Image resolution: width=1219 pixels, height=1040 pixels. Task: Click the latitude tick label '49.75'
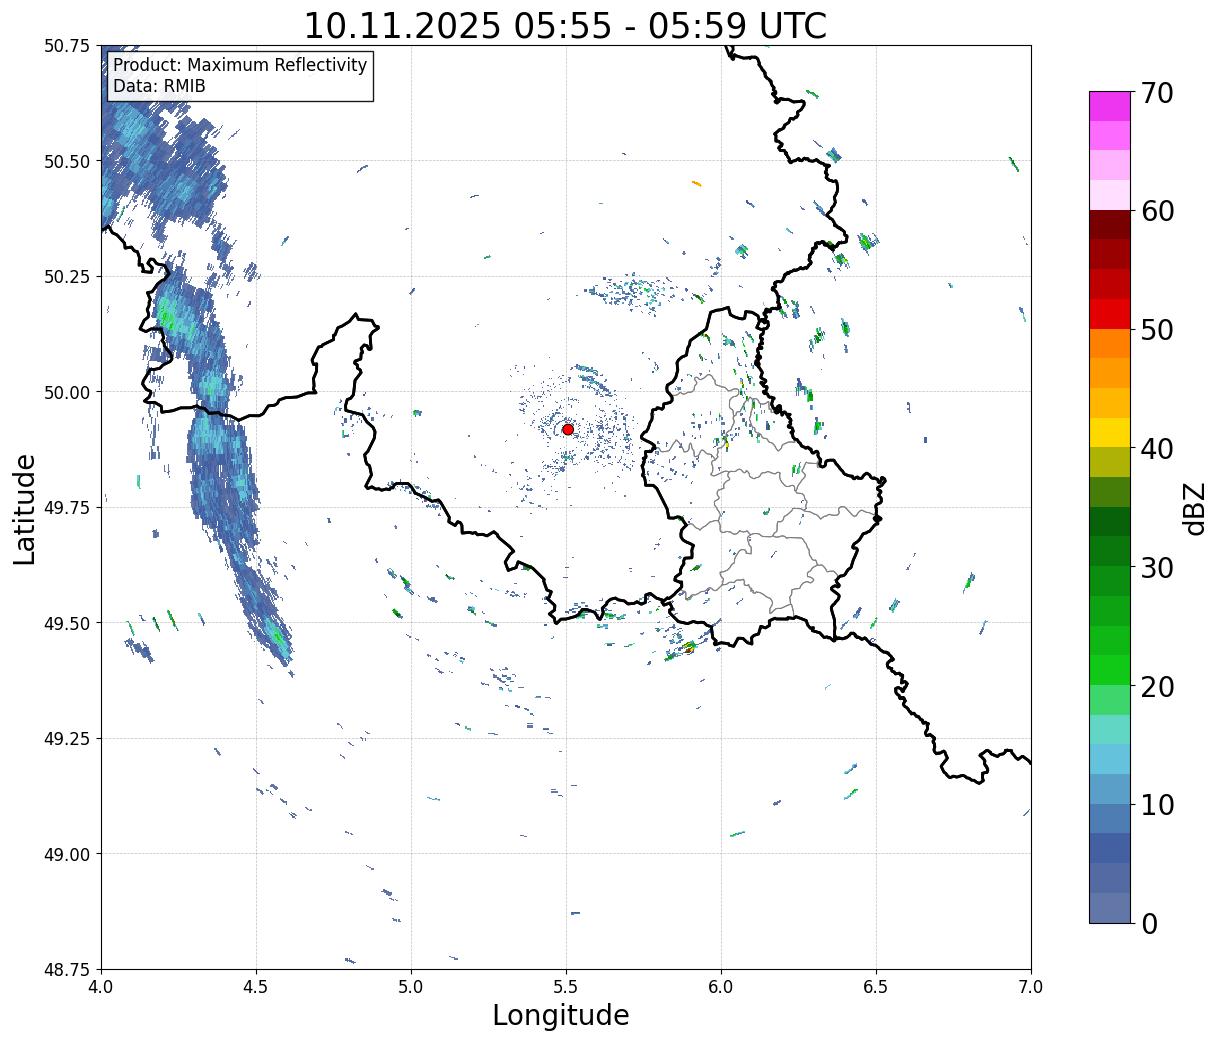pos(66,508)
